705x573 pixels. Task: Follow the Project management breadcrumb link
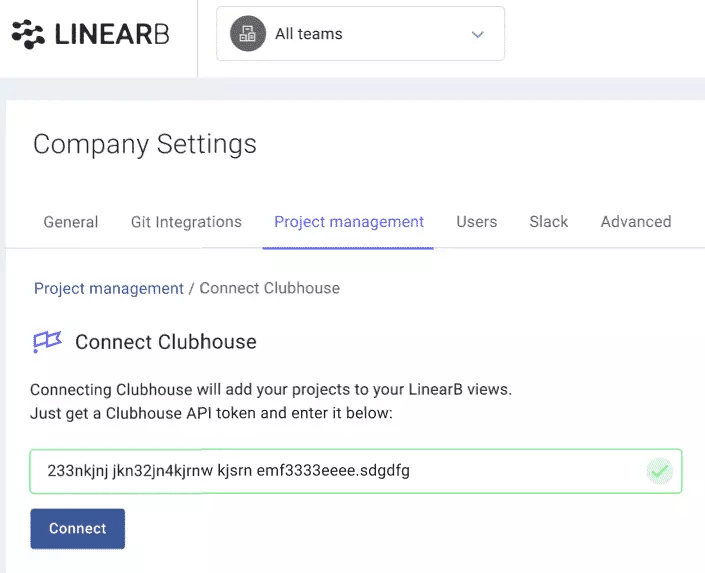tap(109, 288)
